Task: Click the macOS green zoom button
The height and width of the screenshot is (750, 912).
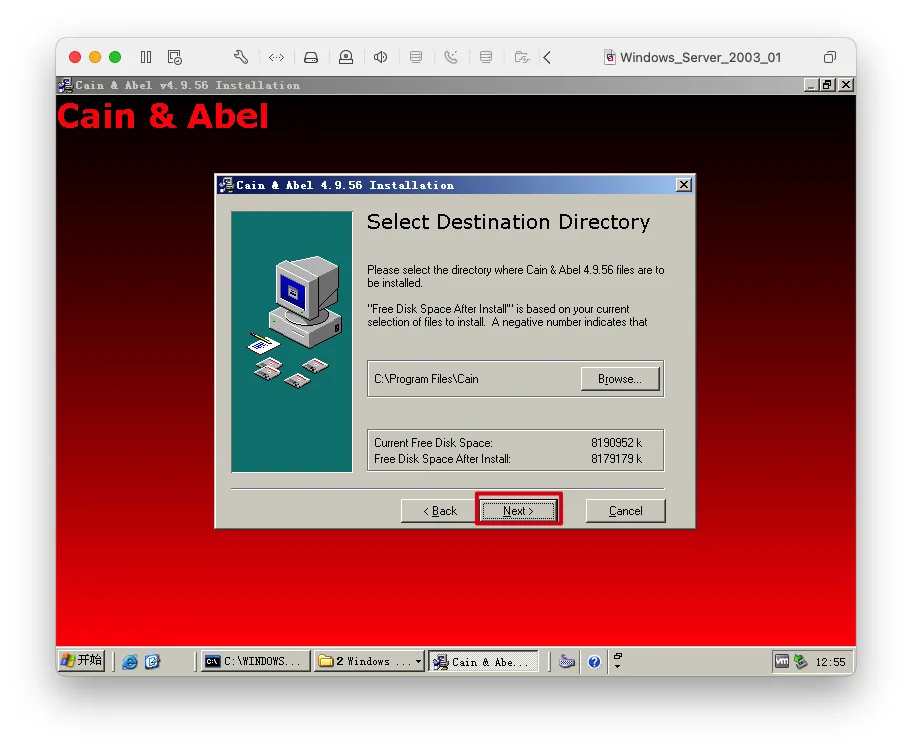Action: tap(115, 57)
